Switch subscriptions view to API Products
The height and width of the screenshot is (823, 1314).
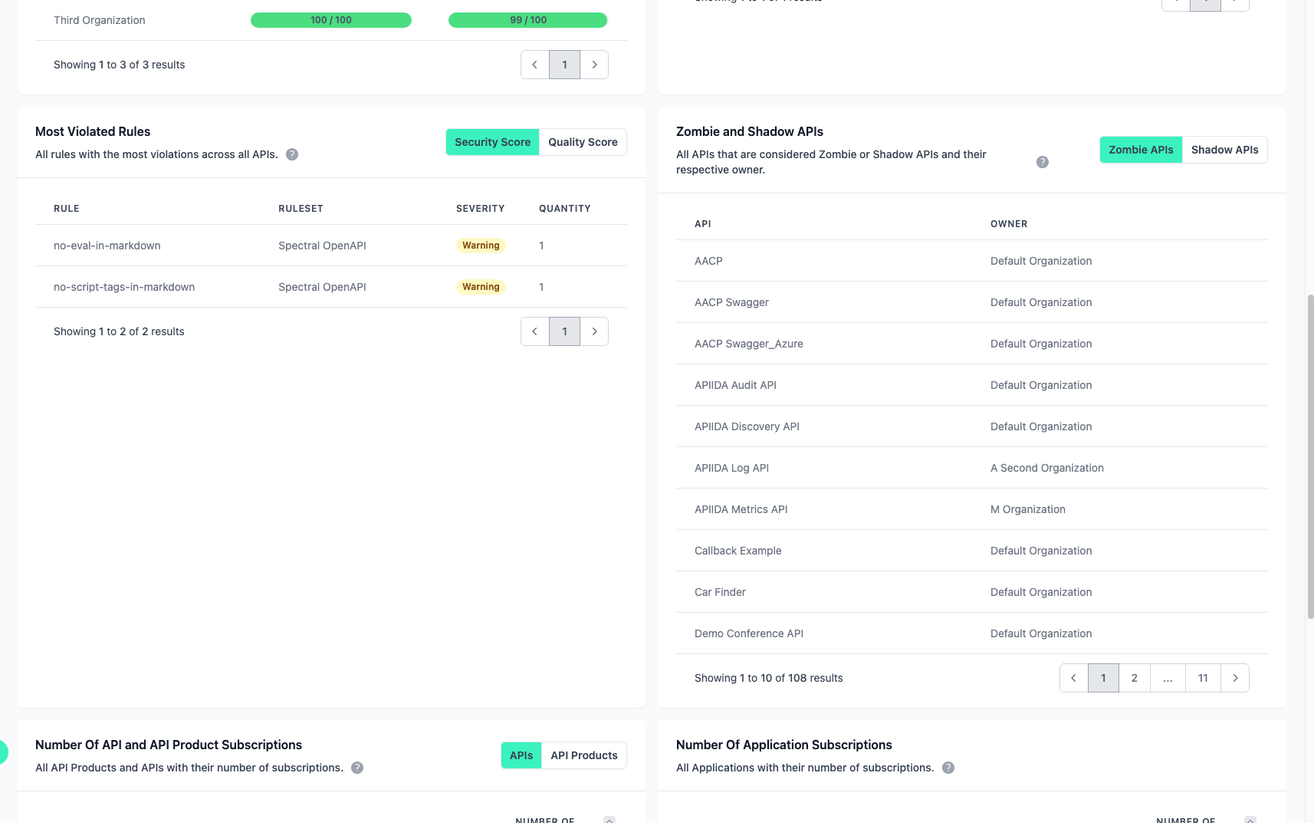click(583, 755)
